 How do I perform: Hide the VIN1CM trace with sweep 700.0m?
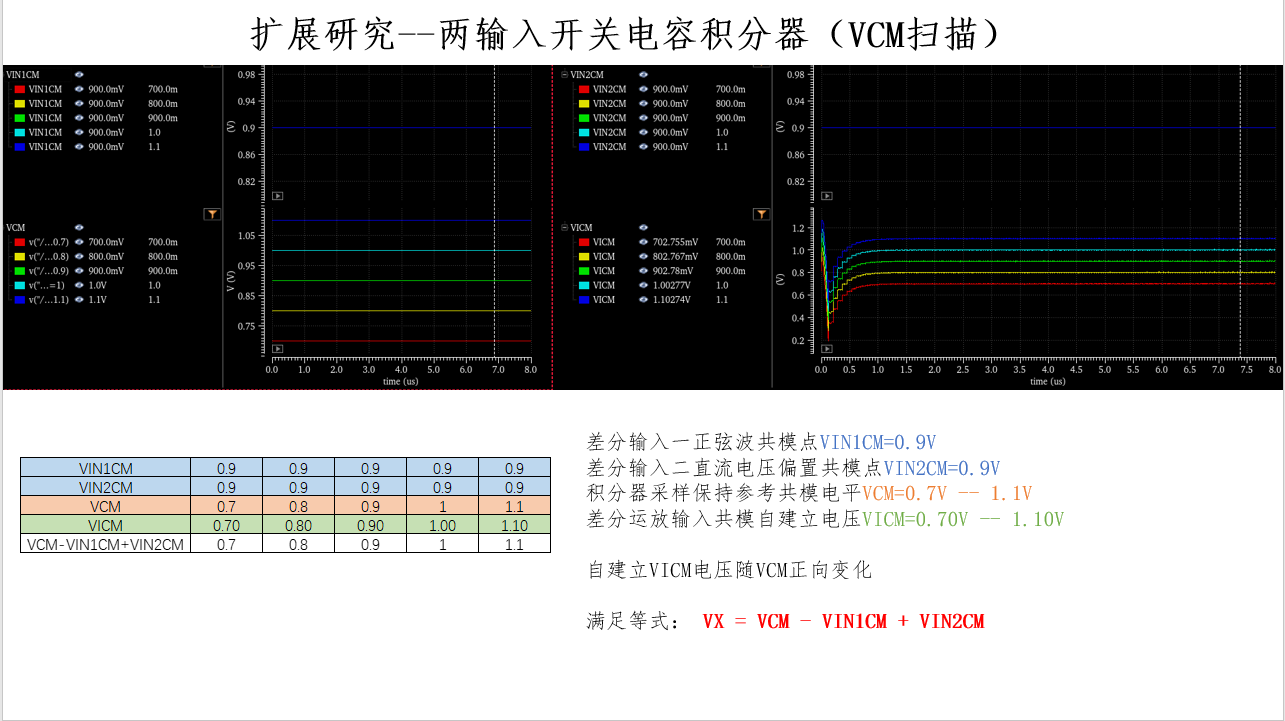click(79, 89)
